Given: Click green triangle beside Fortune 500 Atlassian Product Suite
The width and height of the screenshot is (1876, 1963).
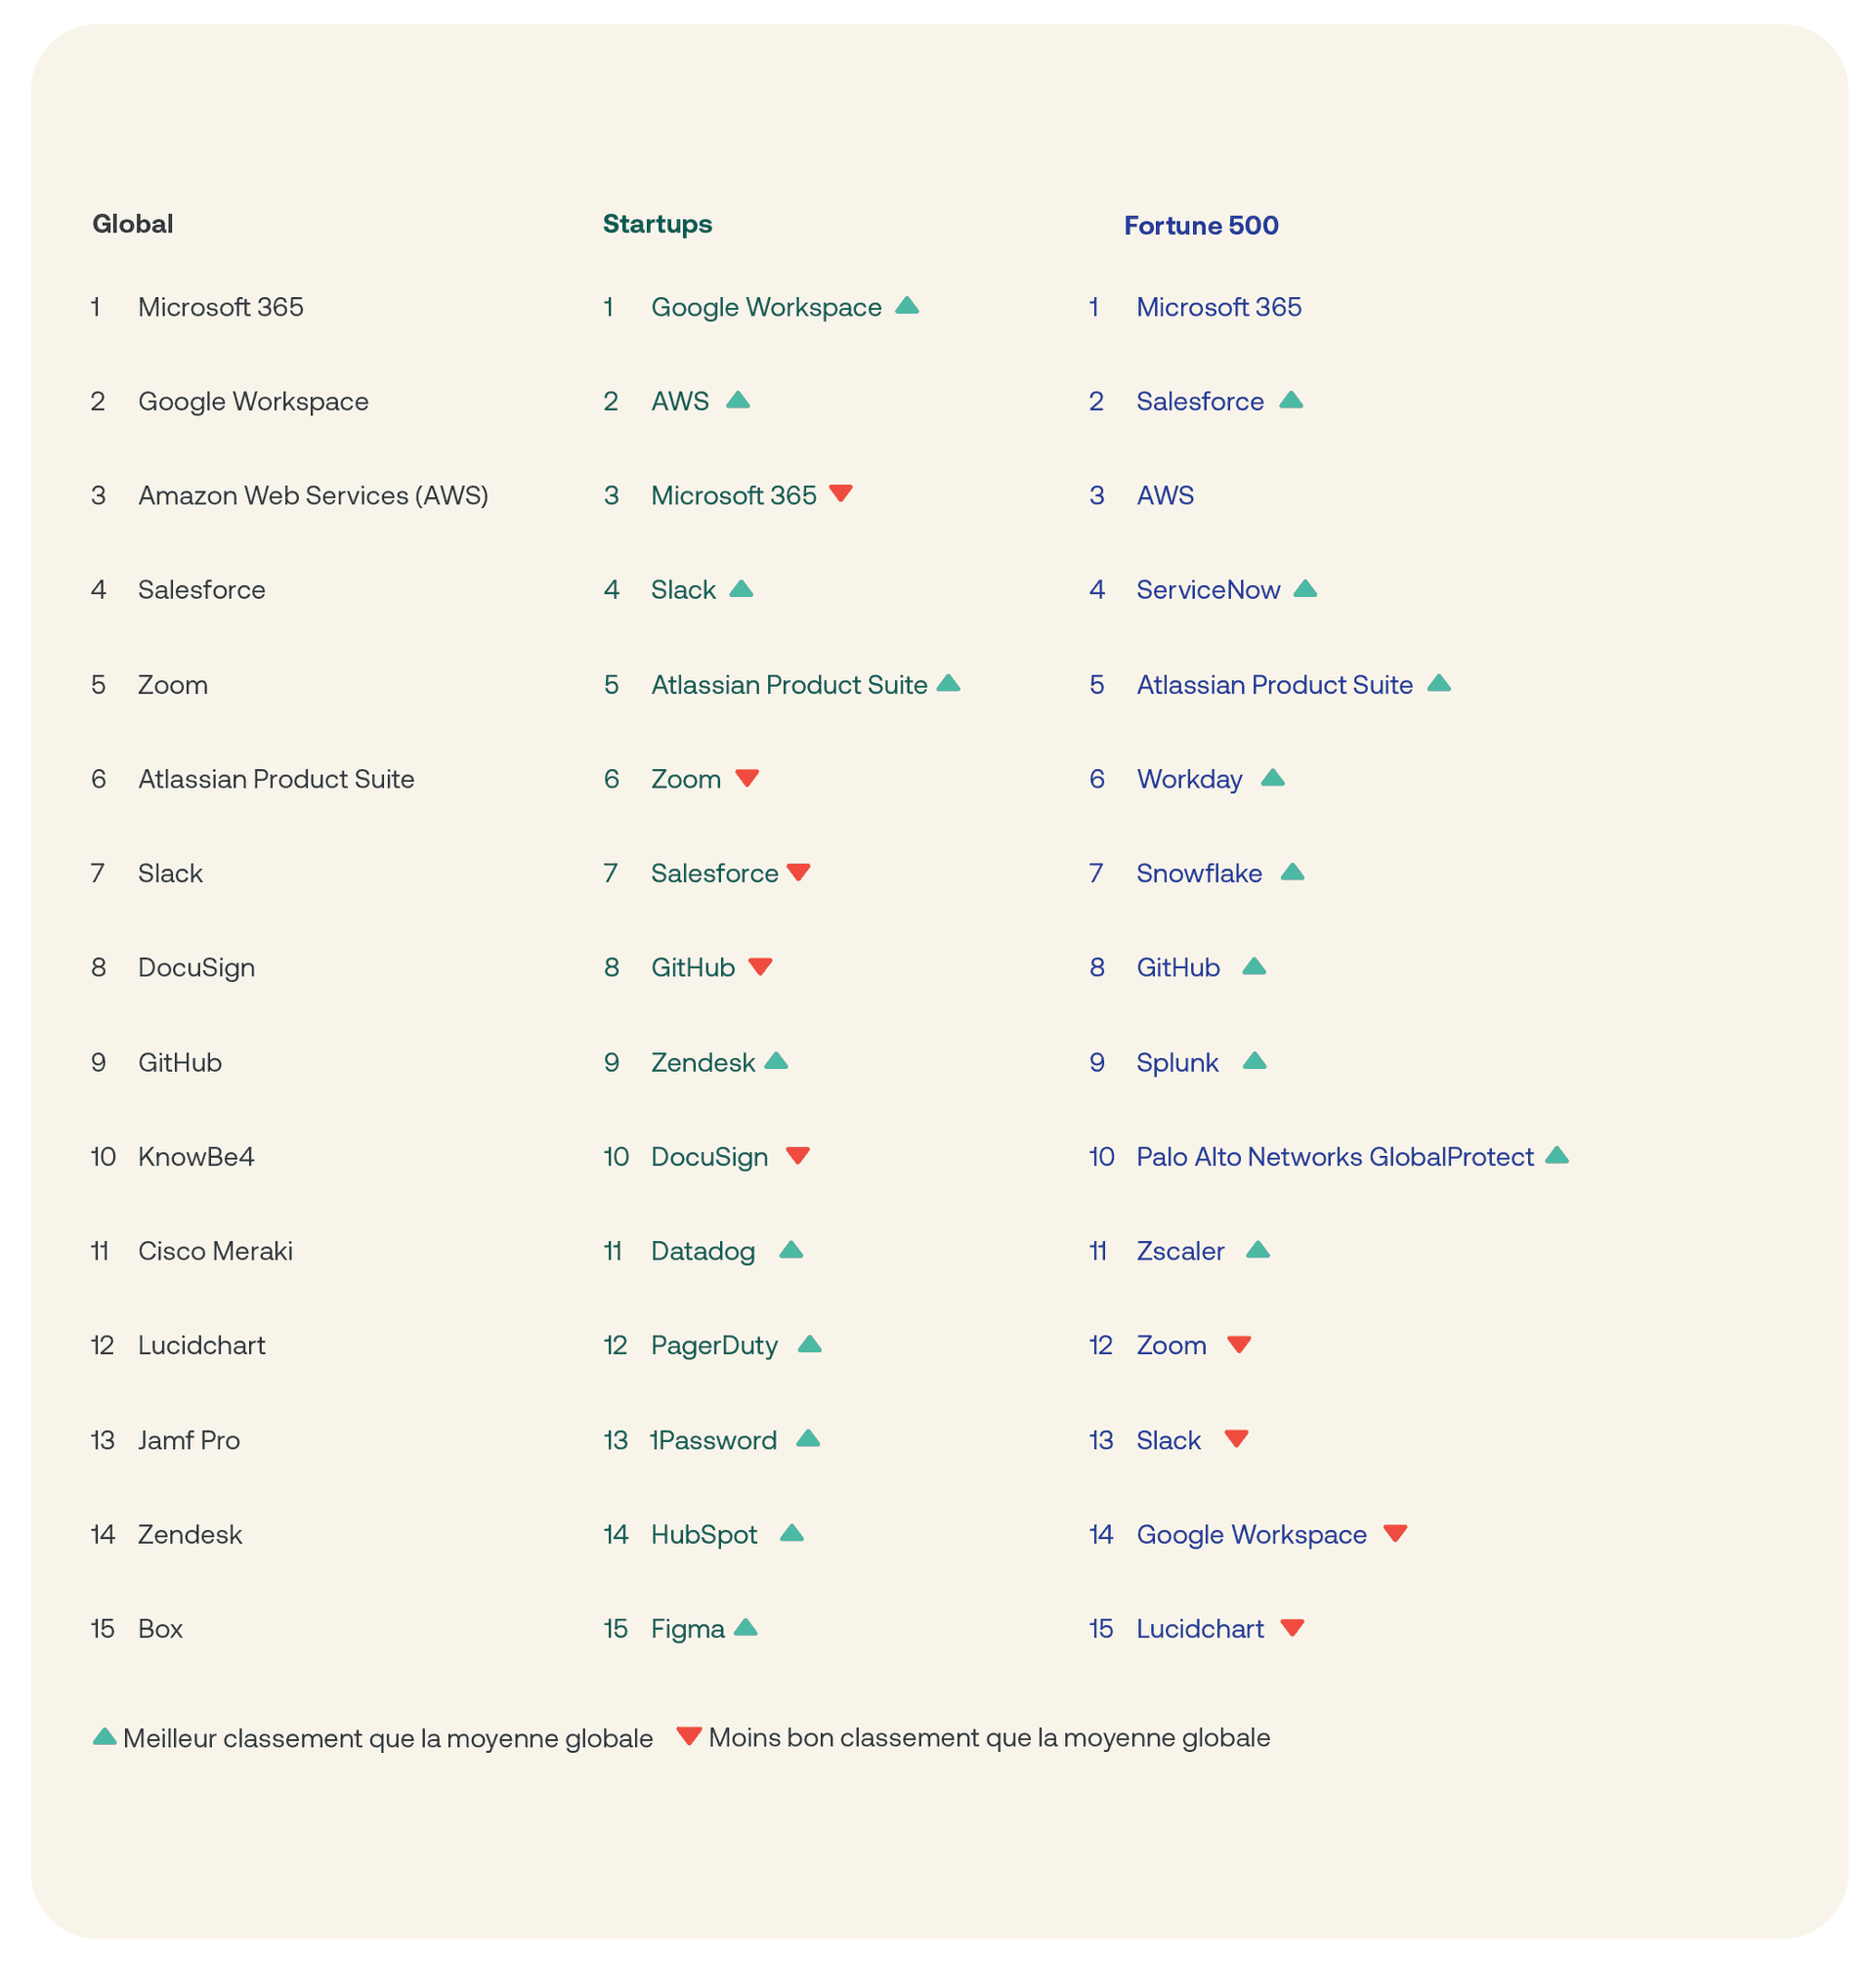Looking at the screenshot, I should tap(1438, 683).
